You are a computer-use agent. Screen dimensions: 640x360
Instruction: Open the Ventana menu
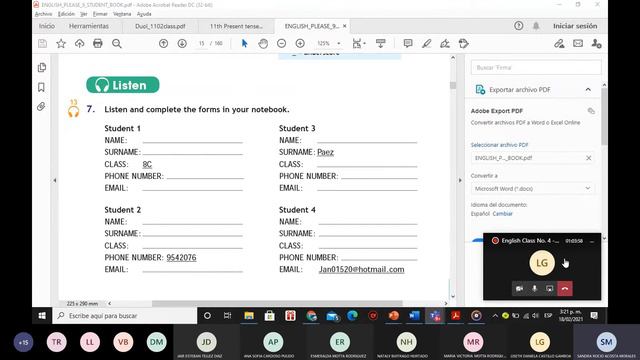click(x=122, y=14)
